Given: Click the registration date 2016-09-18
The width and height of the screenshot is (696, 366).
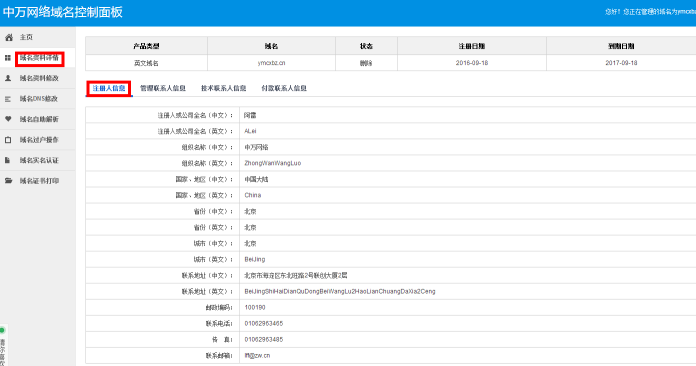Looking at the screenshot, I should click(x=472, y=63).
